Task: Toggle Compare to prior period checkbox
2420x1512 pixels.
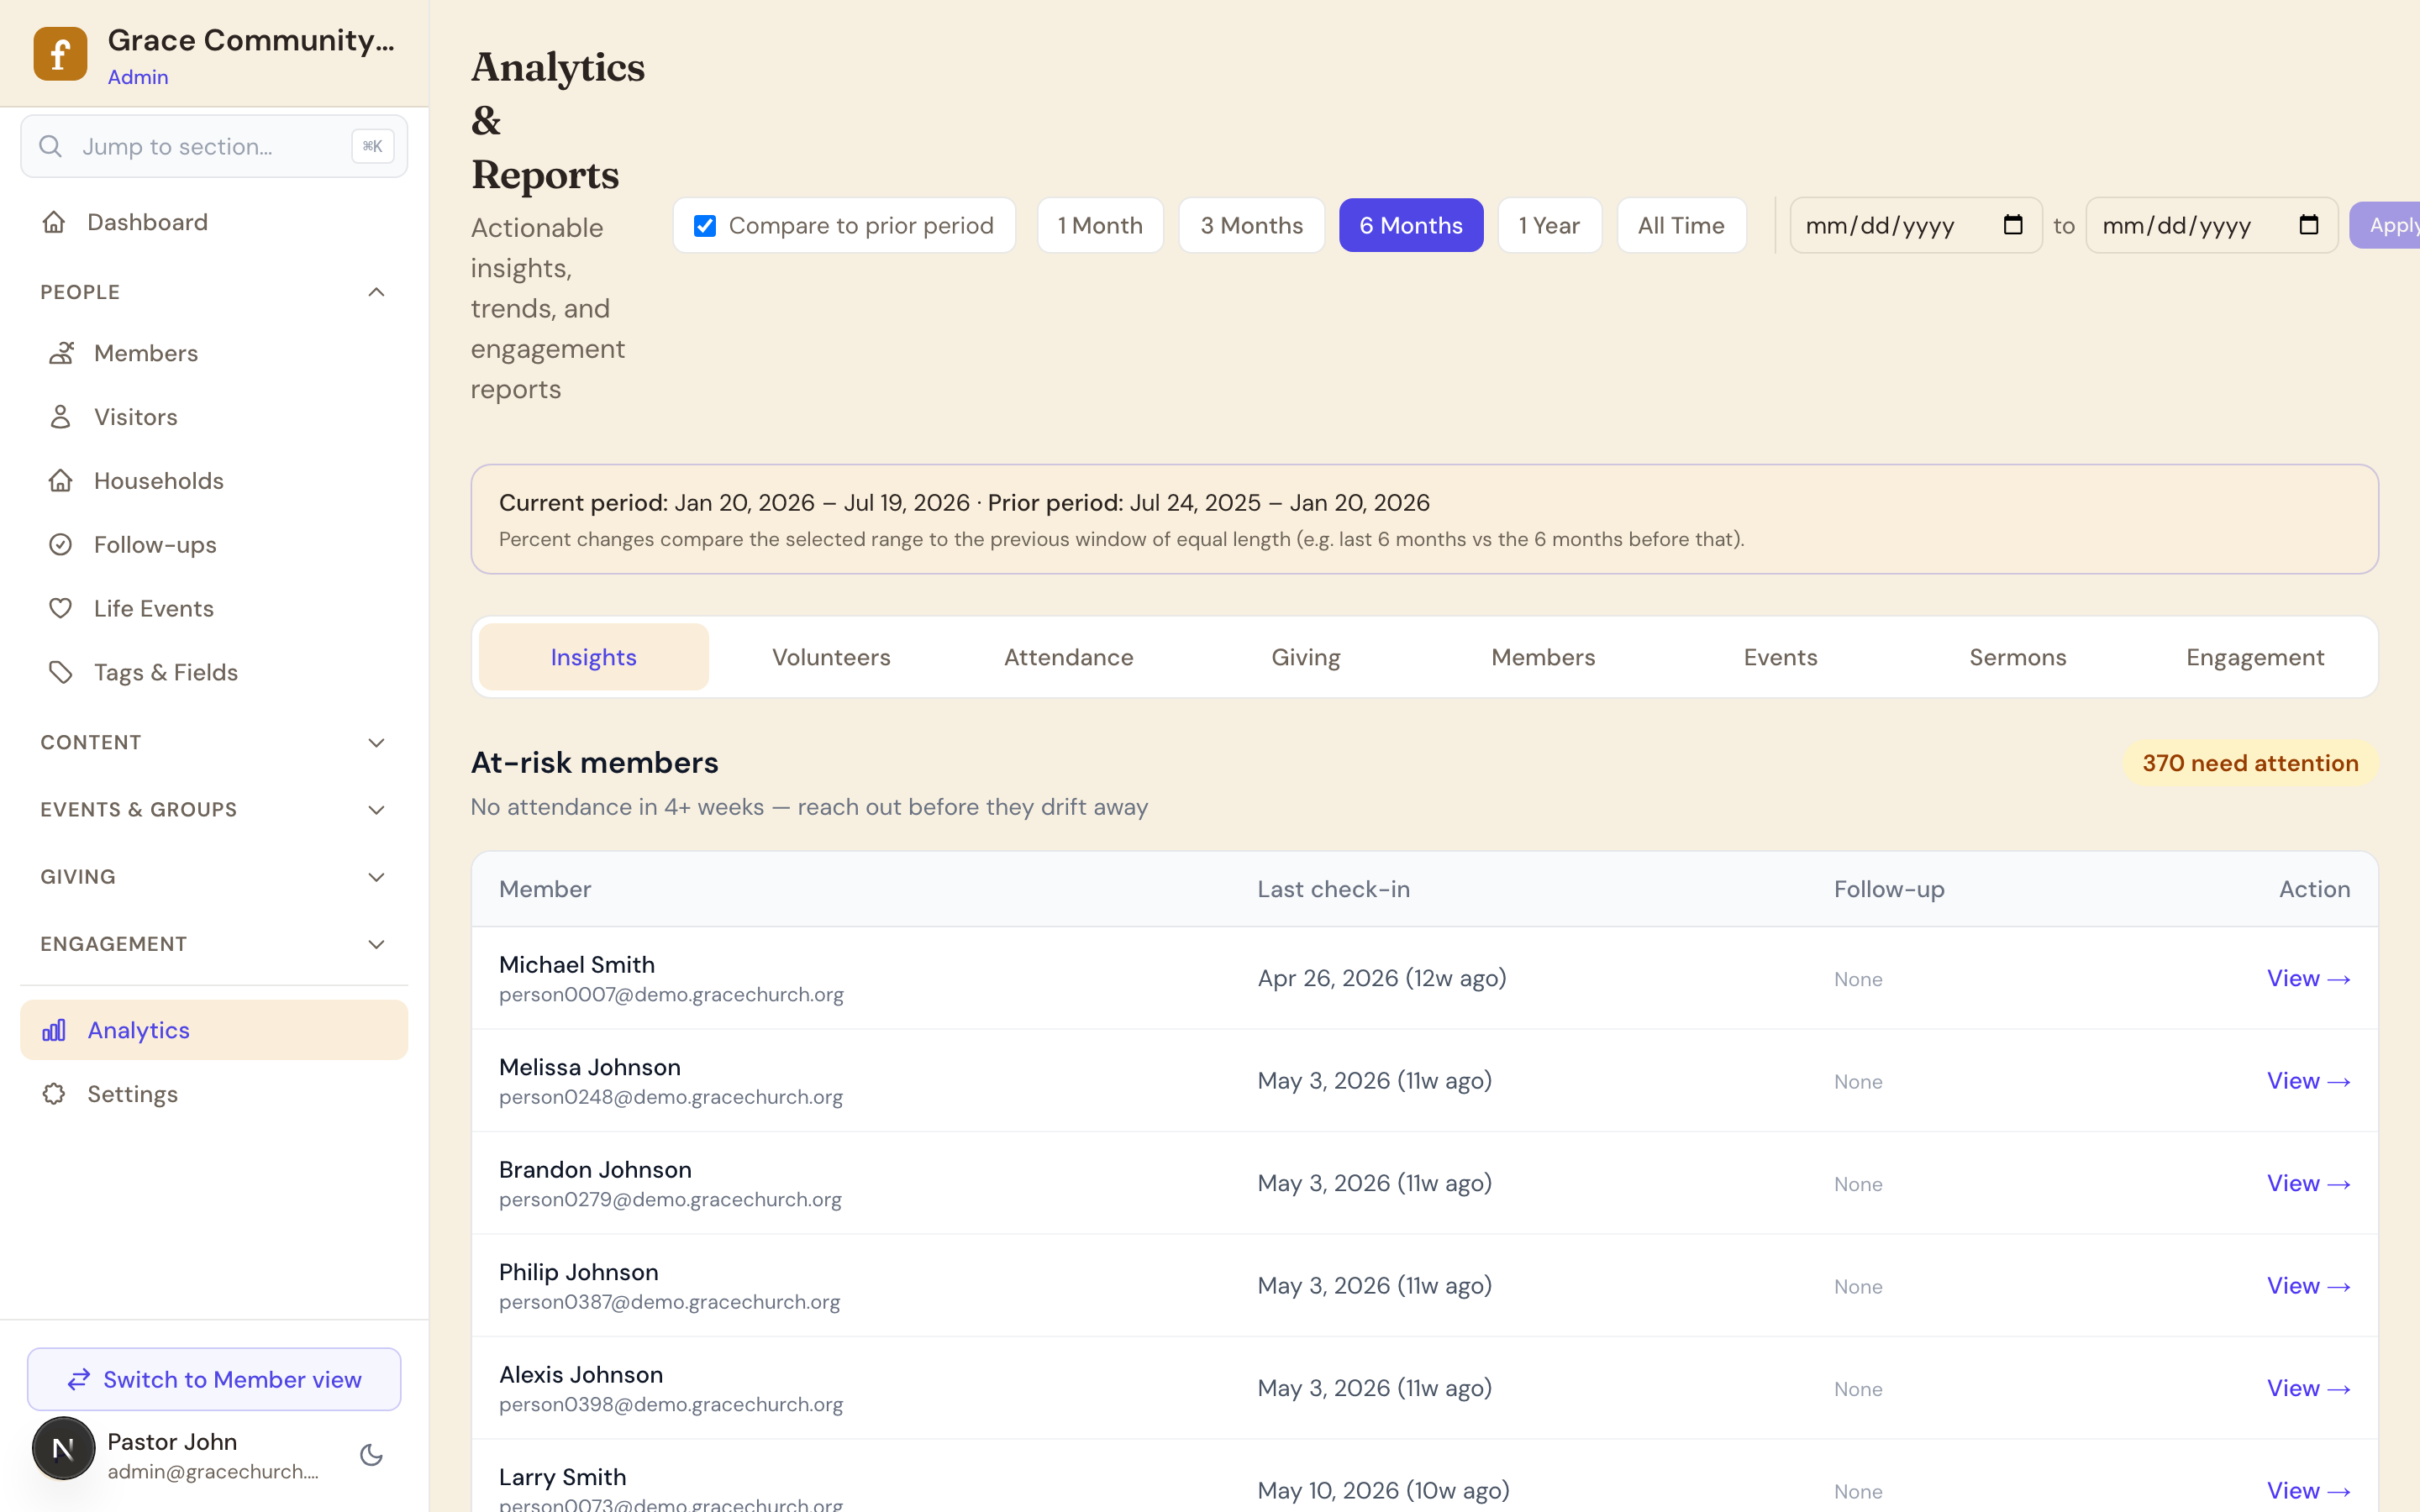Action: [x=705, y=226]
